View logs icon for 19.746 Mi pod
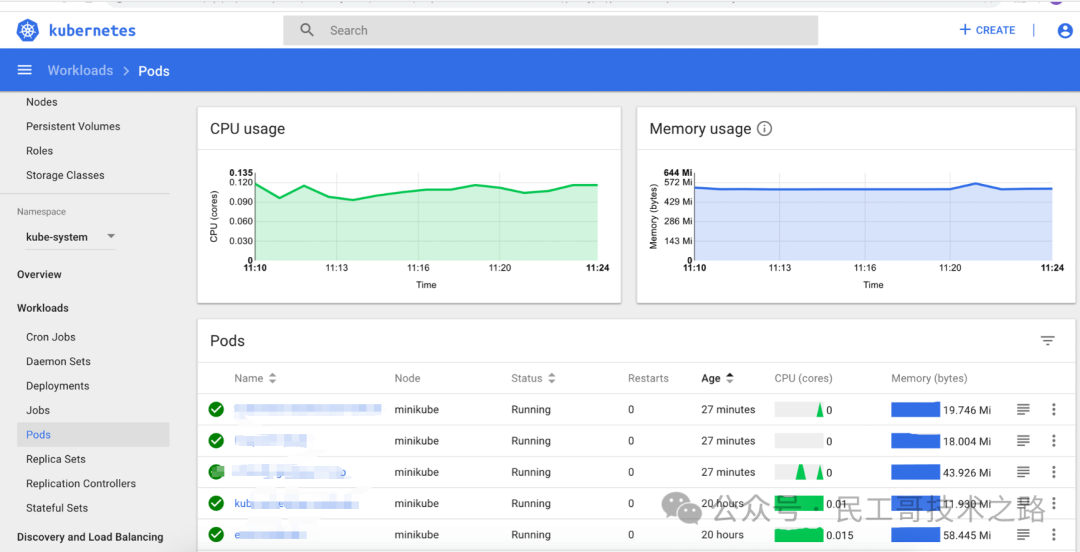Screen dimensions: 1080x552 (1024, 409)
